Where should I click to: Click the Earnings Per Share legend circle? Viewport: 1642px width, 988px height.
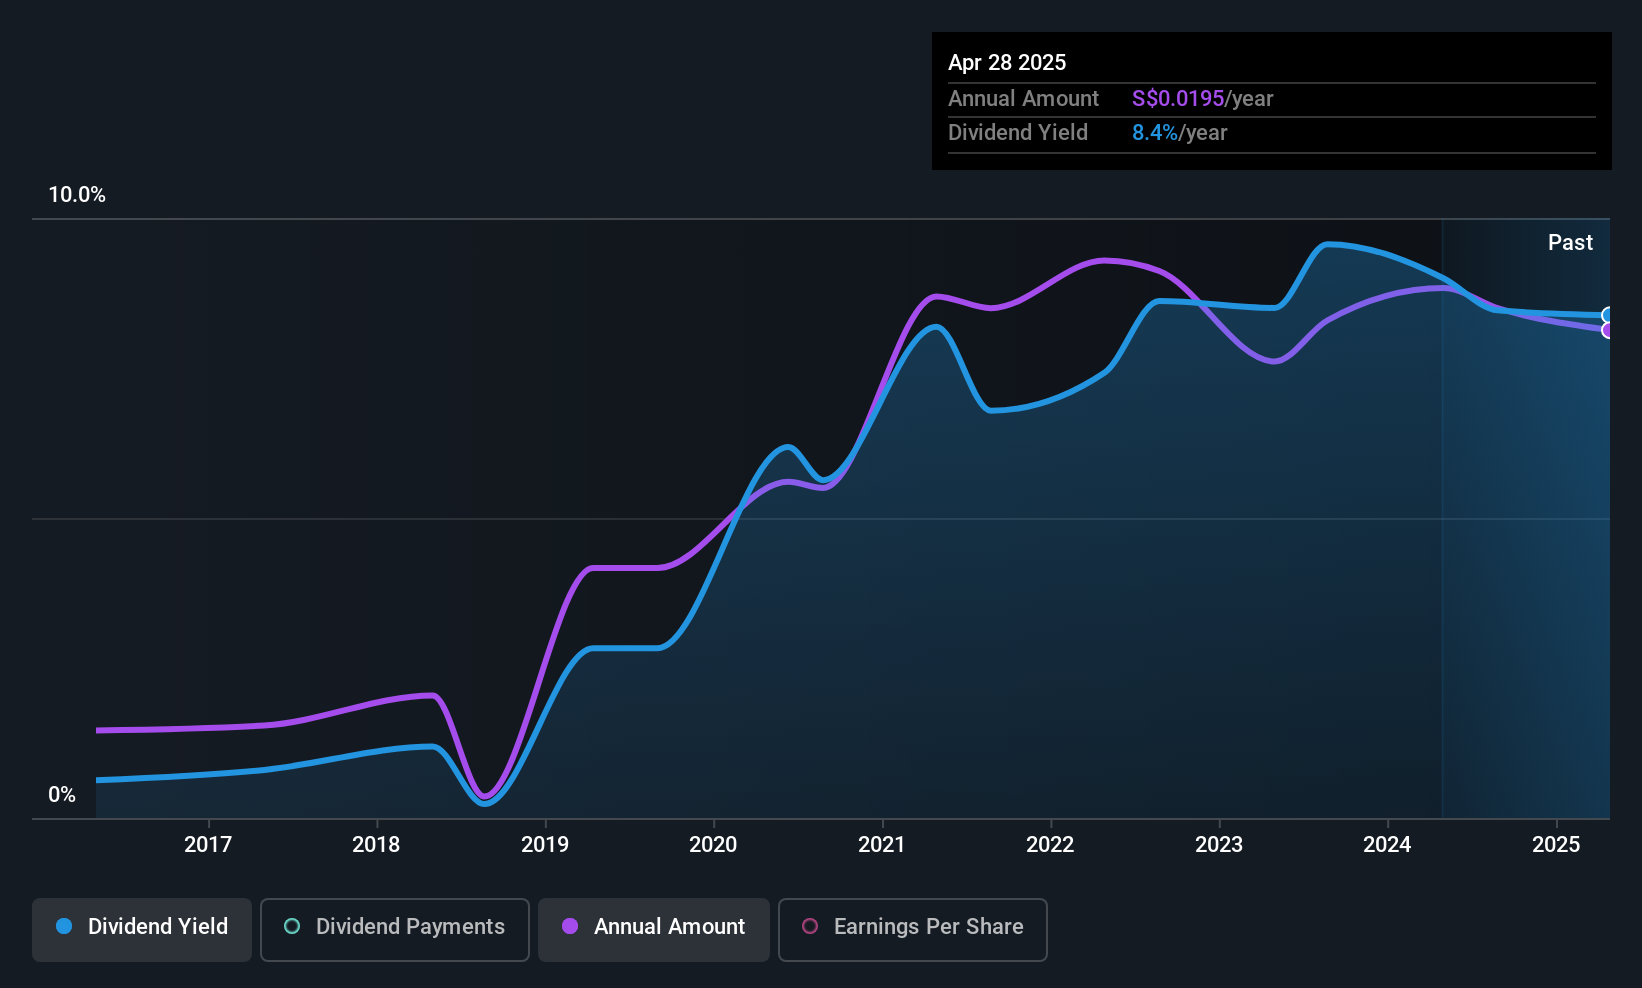point(810,927)
